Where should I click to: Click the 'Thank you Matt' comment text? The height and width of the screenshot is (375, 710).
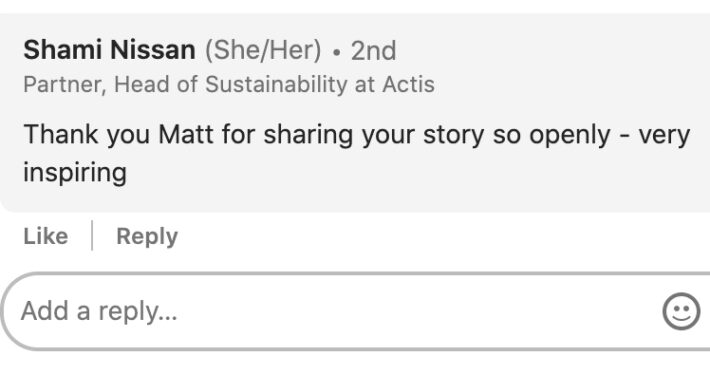[357, 153]
